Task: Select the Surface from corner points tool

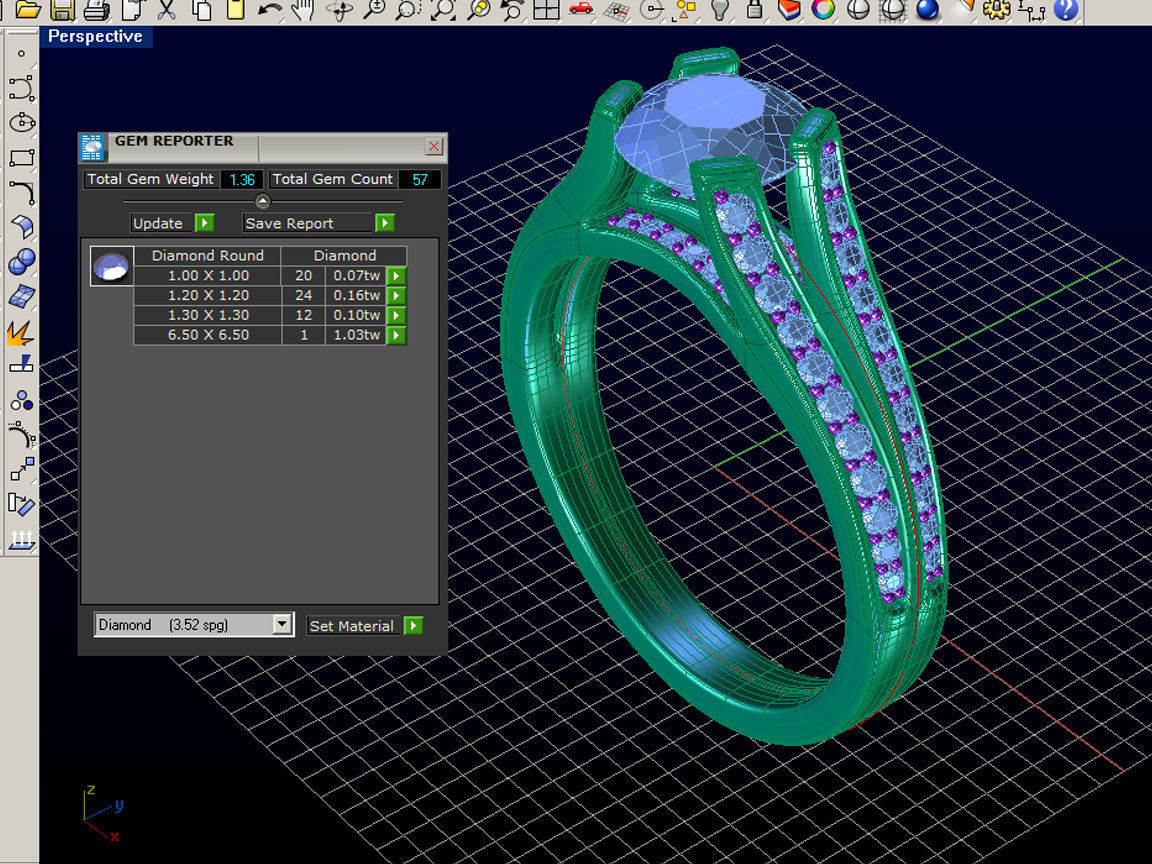Action: [21, 227]
